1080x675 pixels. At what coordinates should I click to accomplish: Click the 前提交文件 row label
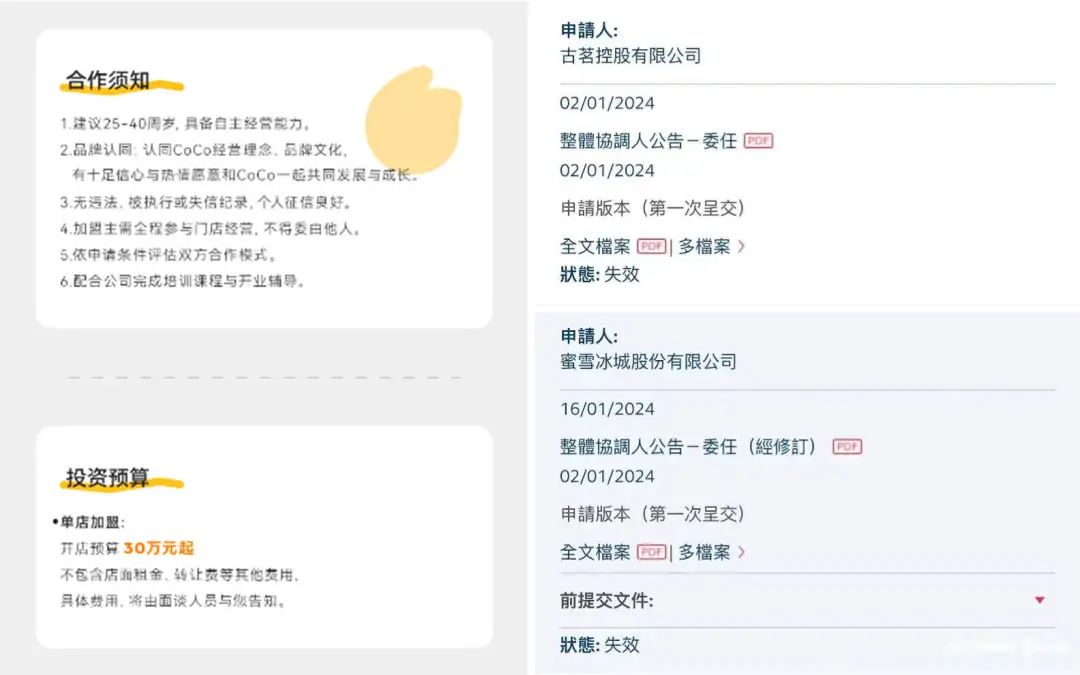tap(606, 601)
